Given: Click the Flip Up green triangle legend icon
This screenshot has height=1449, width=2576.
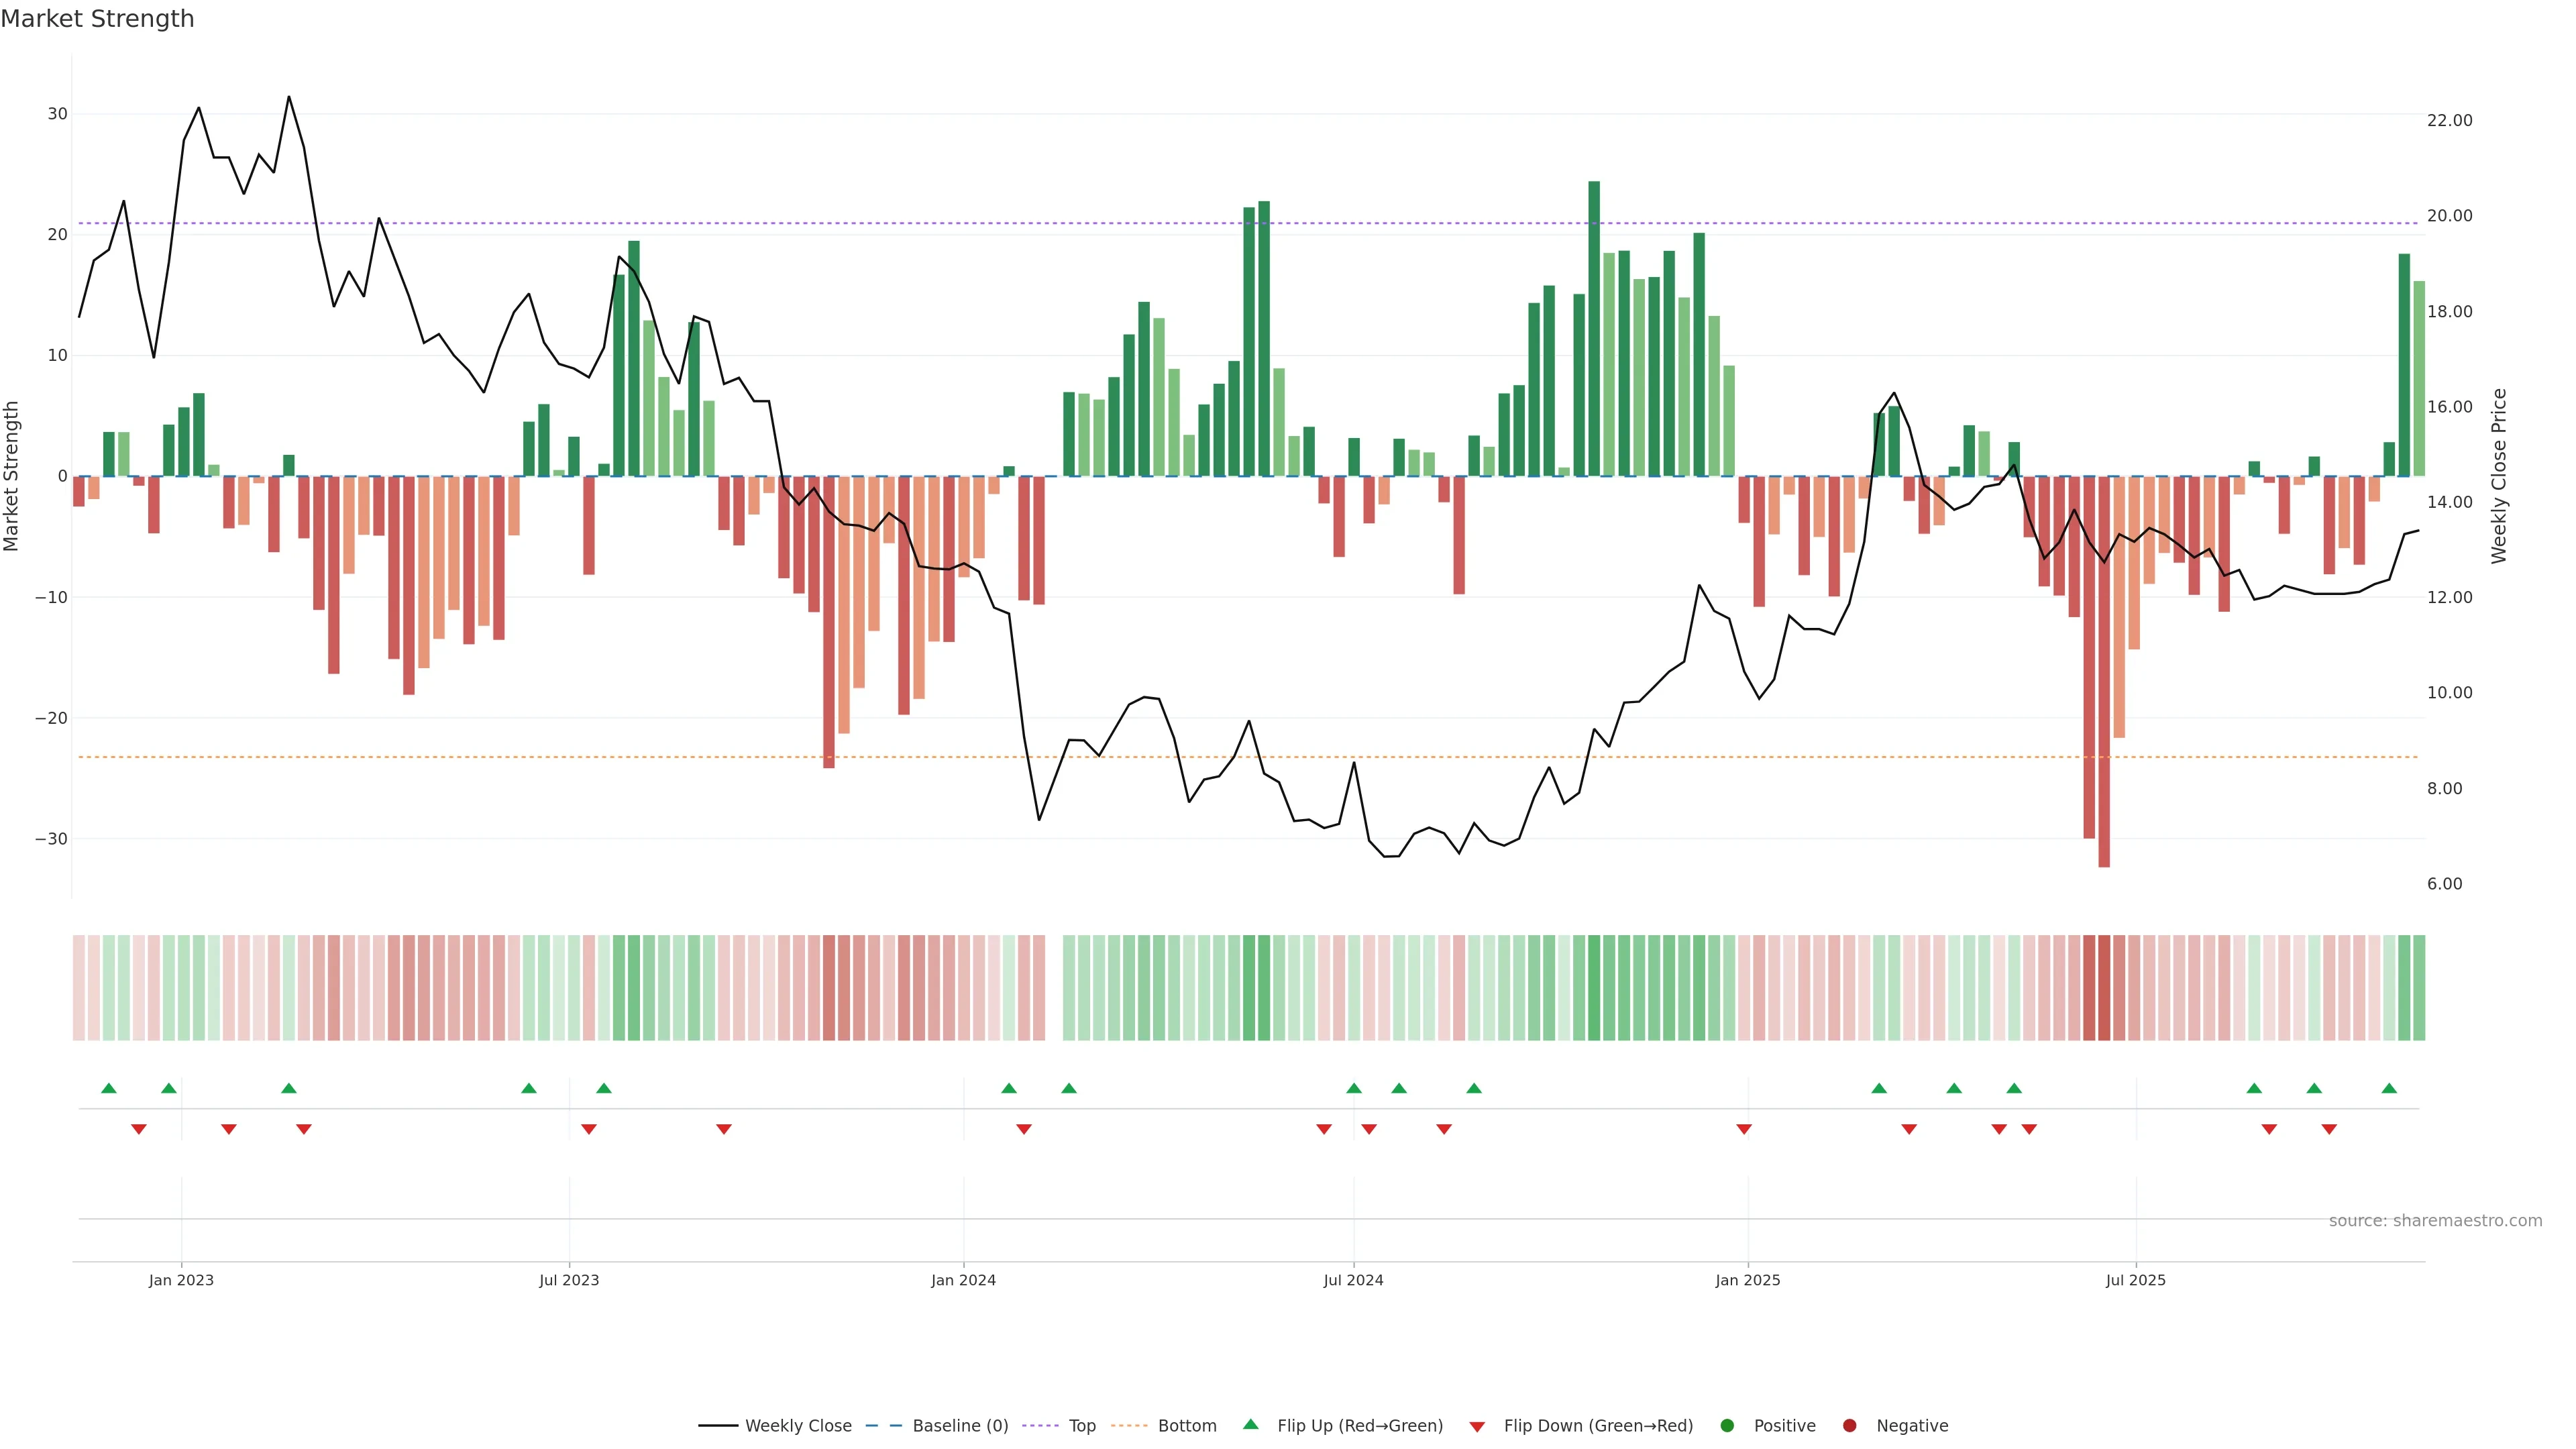Looking at the screenshot, I should (x=1250, y=1425).
